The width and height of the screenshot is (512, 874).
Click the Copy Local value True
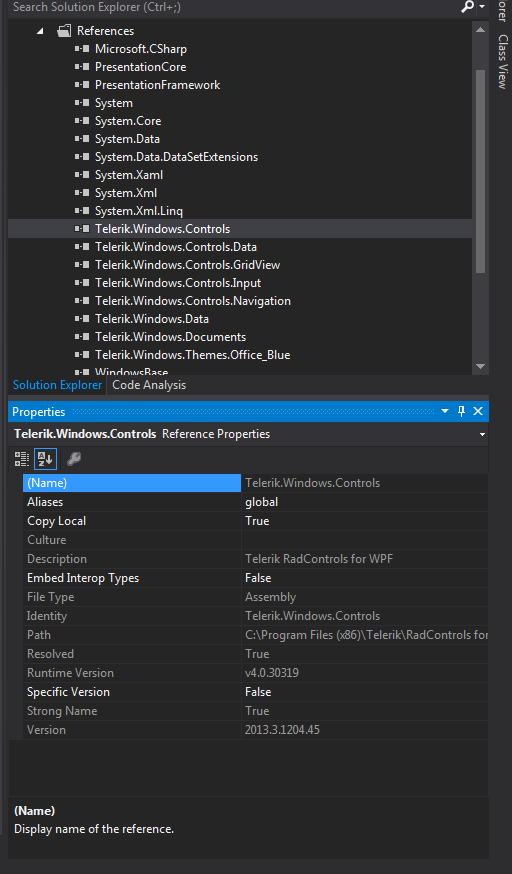click(257, 521)
